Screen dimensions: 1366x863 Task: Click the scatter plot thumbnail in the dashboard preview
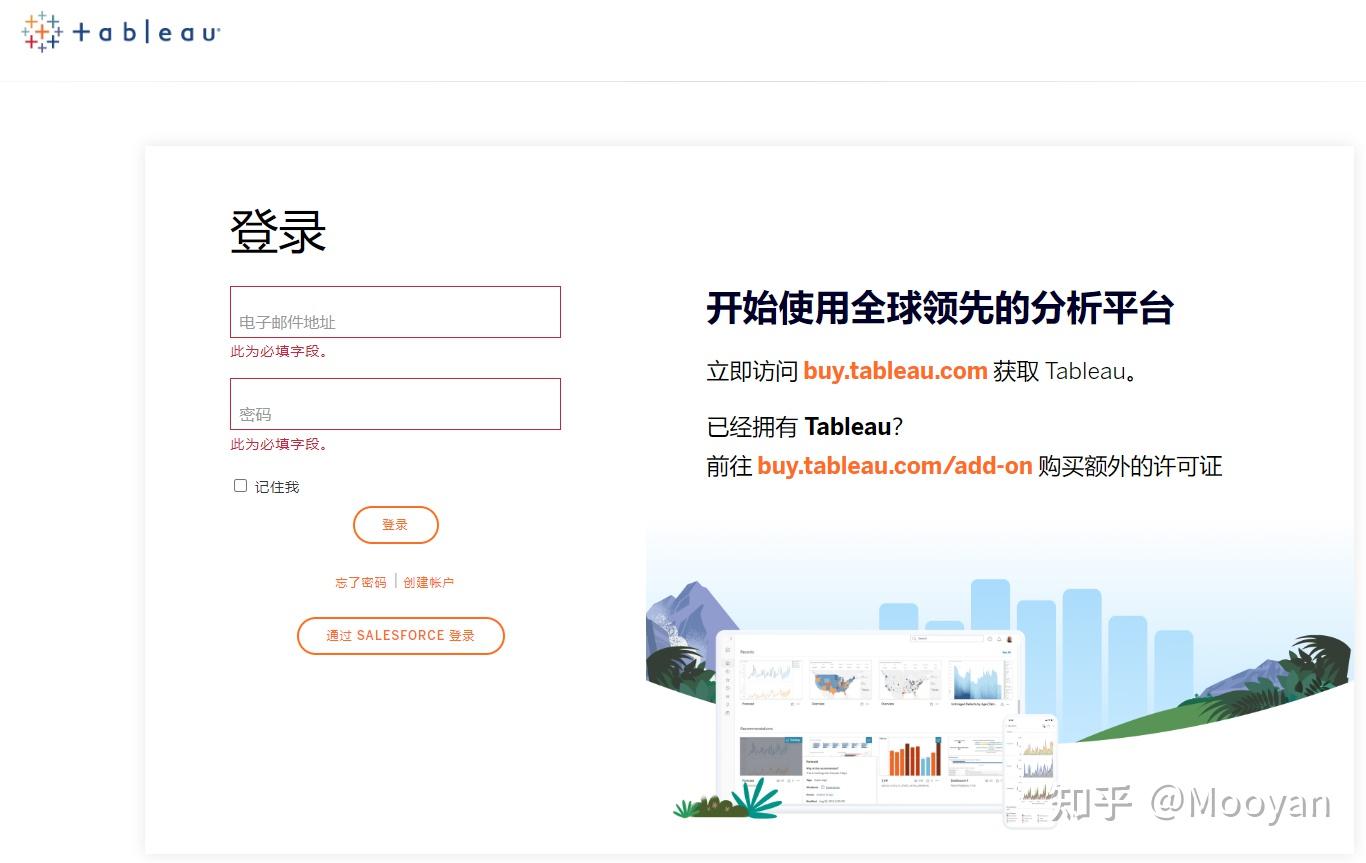[x=908, y=681]
